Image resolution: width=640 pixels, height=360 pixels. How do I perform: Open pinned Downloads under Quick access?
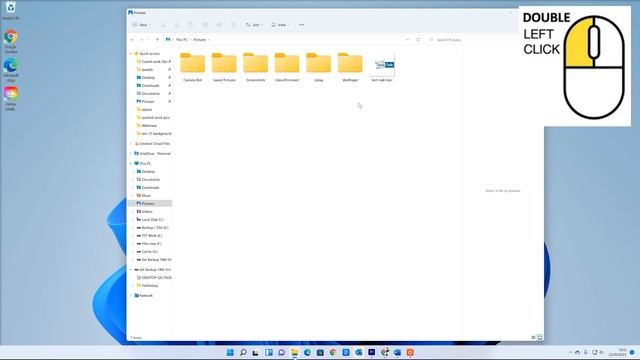pyautogui.click(x=148, y=86)
